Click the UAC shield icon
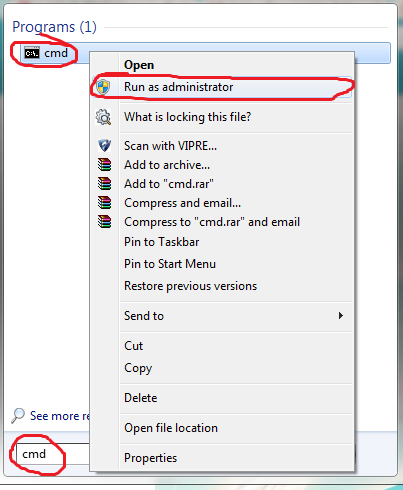This screenshot has height=490, width=403. [x=103, y=87]
